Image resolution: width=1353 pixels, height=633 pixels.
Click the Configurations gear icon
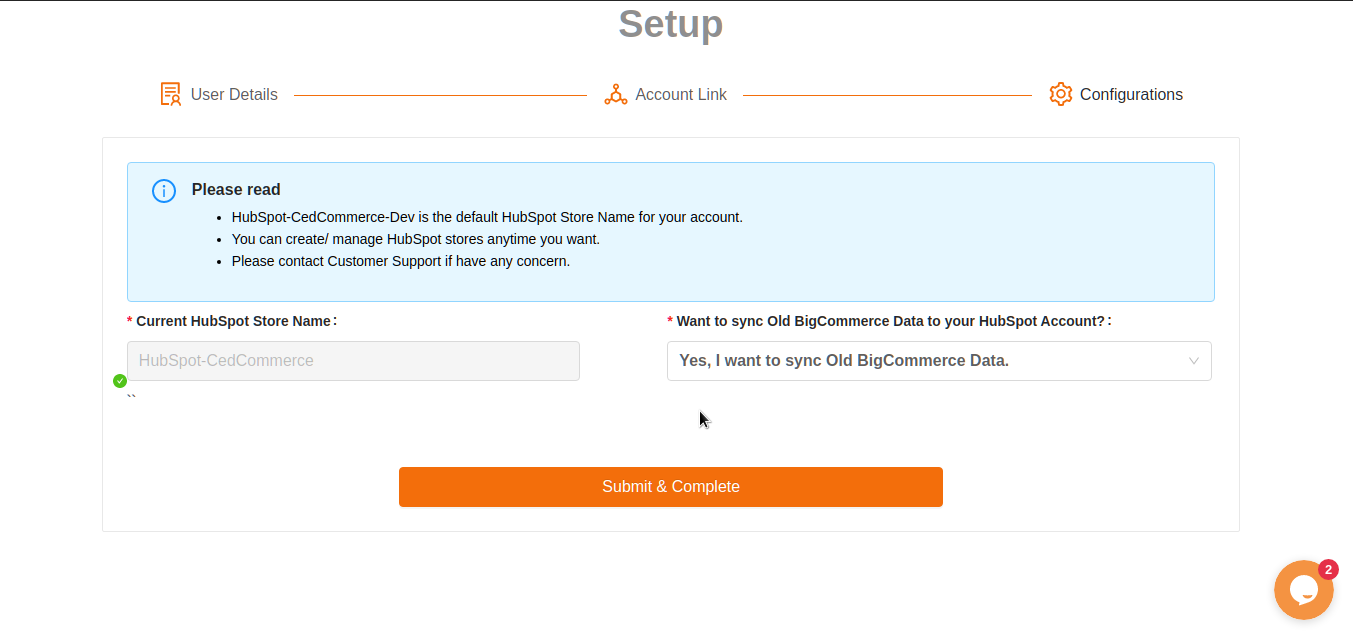[1061, 94]
